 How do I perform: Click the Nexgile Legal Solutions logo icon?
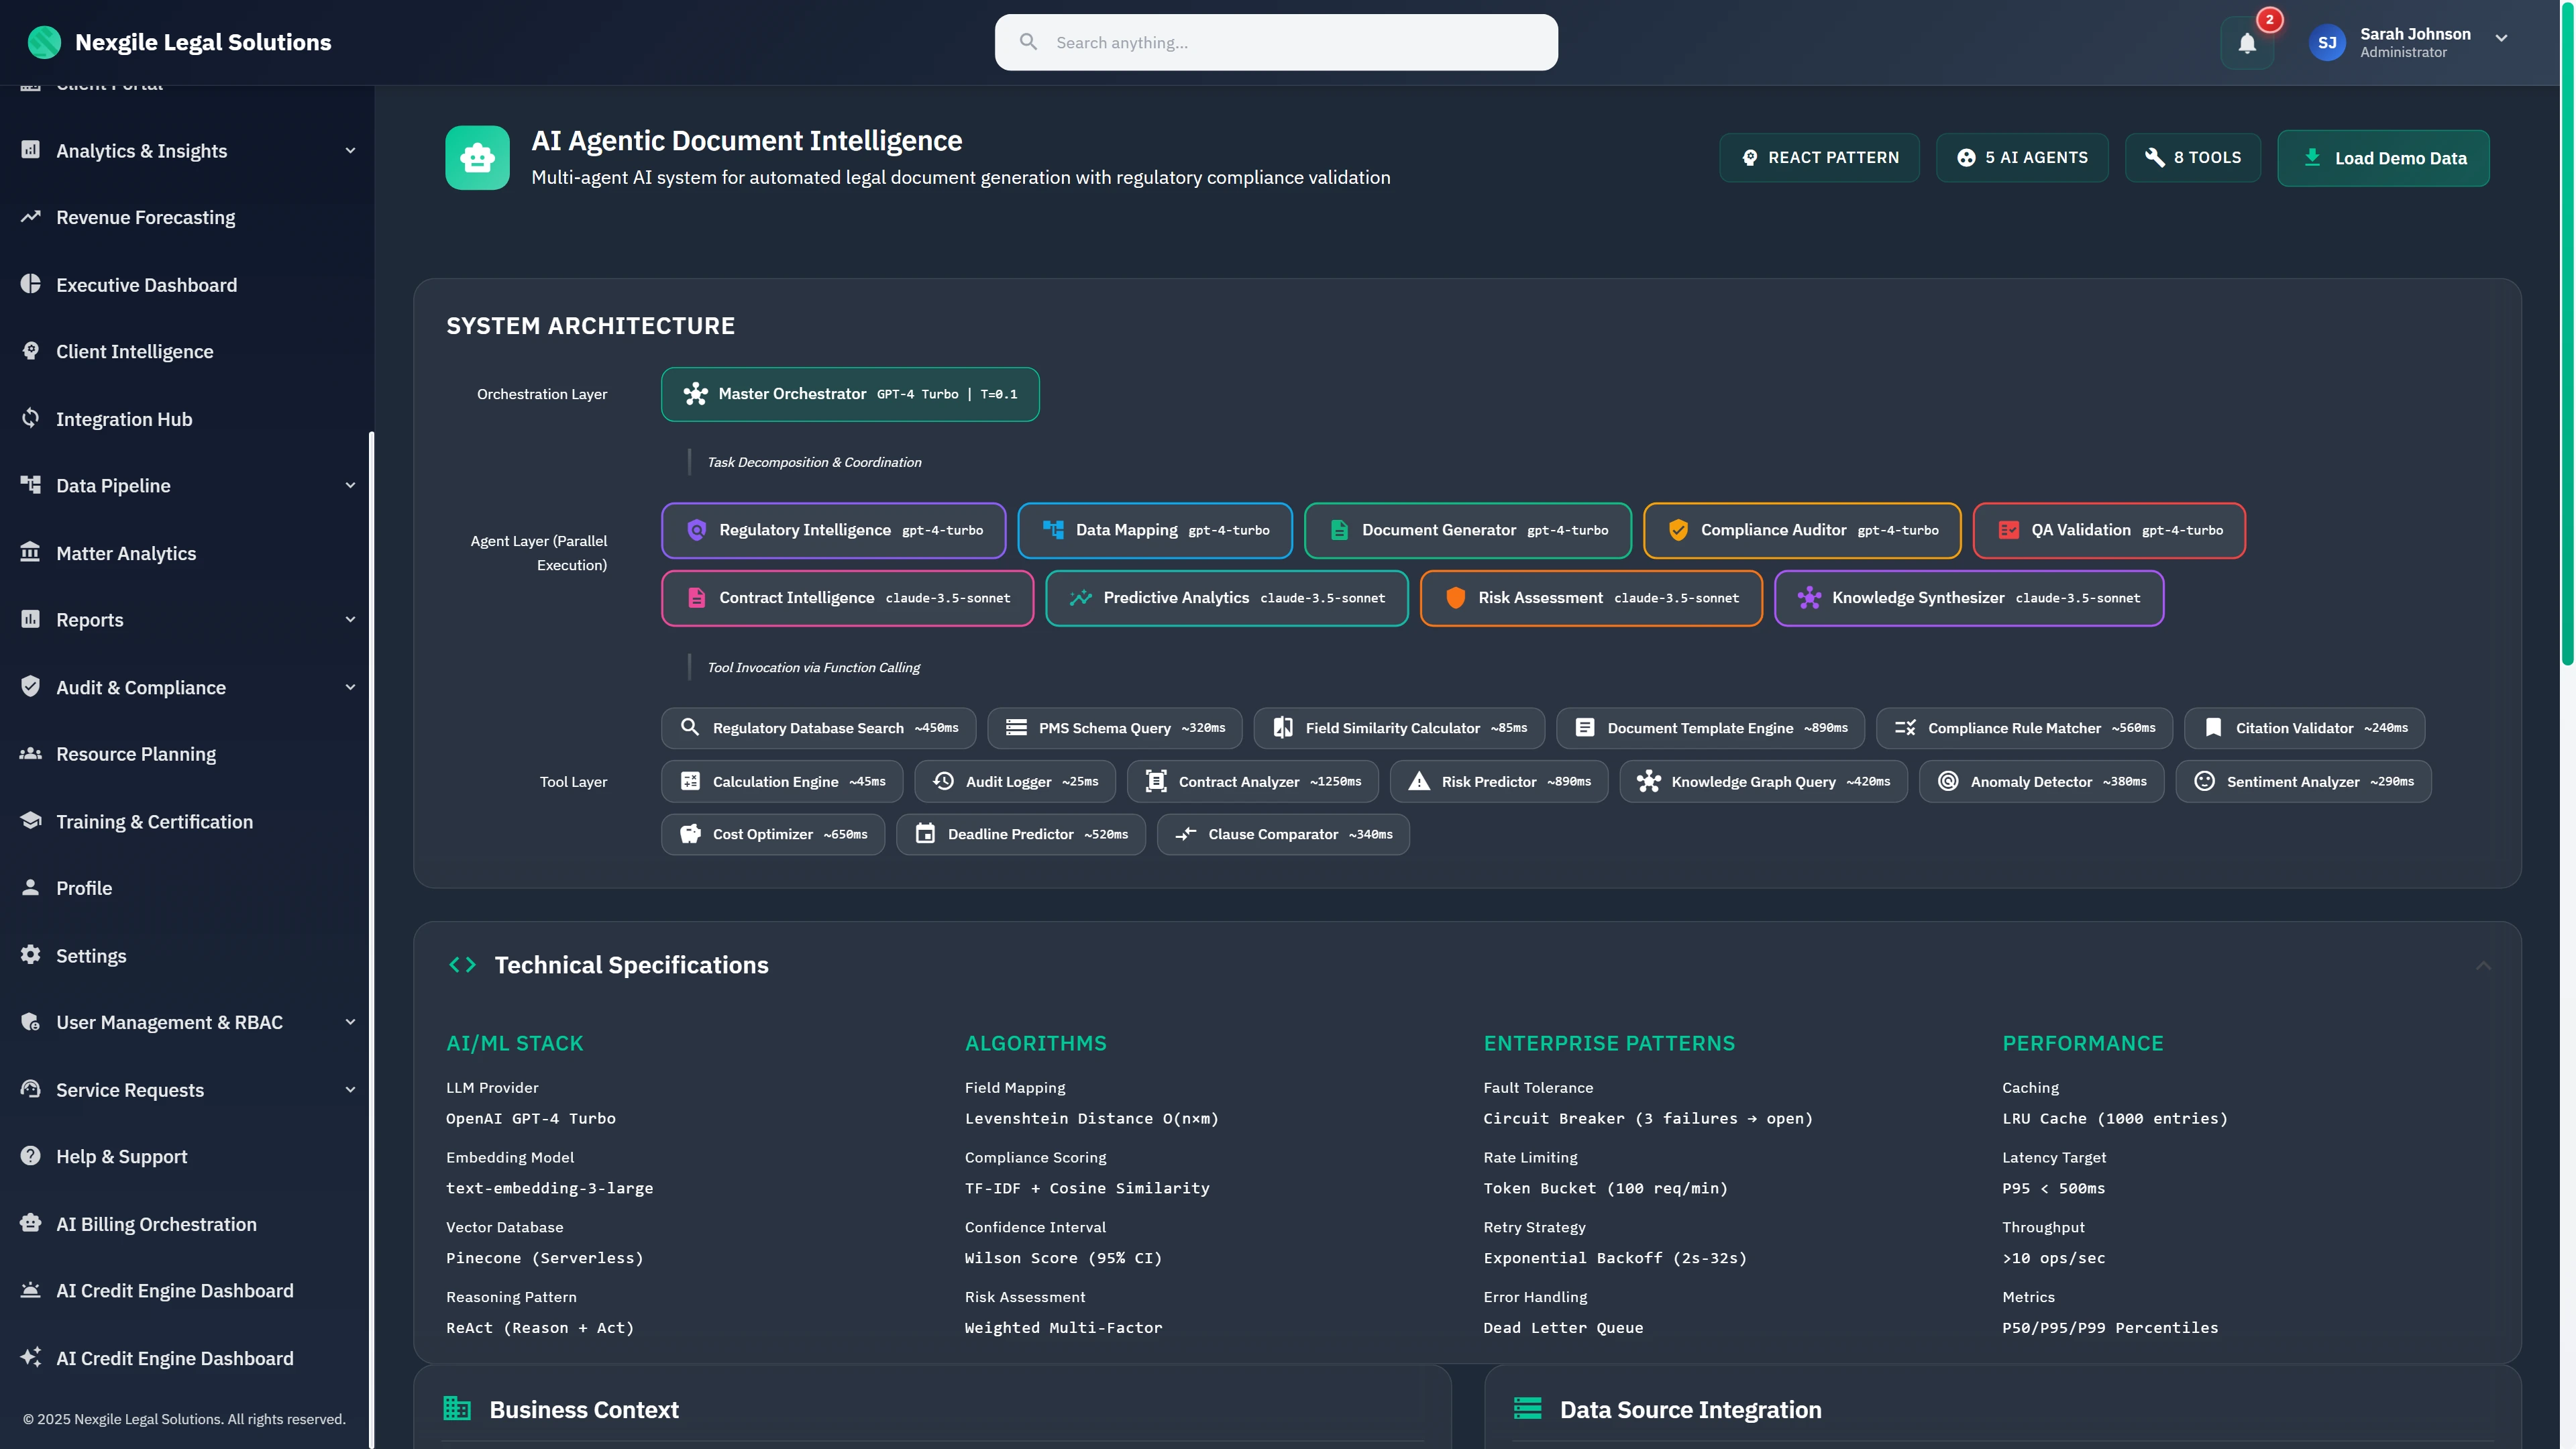pos(45,42)
